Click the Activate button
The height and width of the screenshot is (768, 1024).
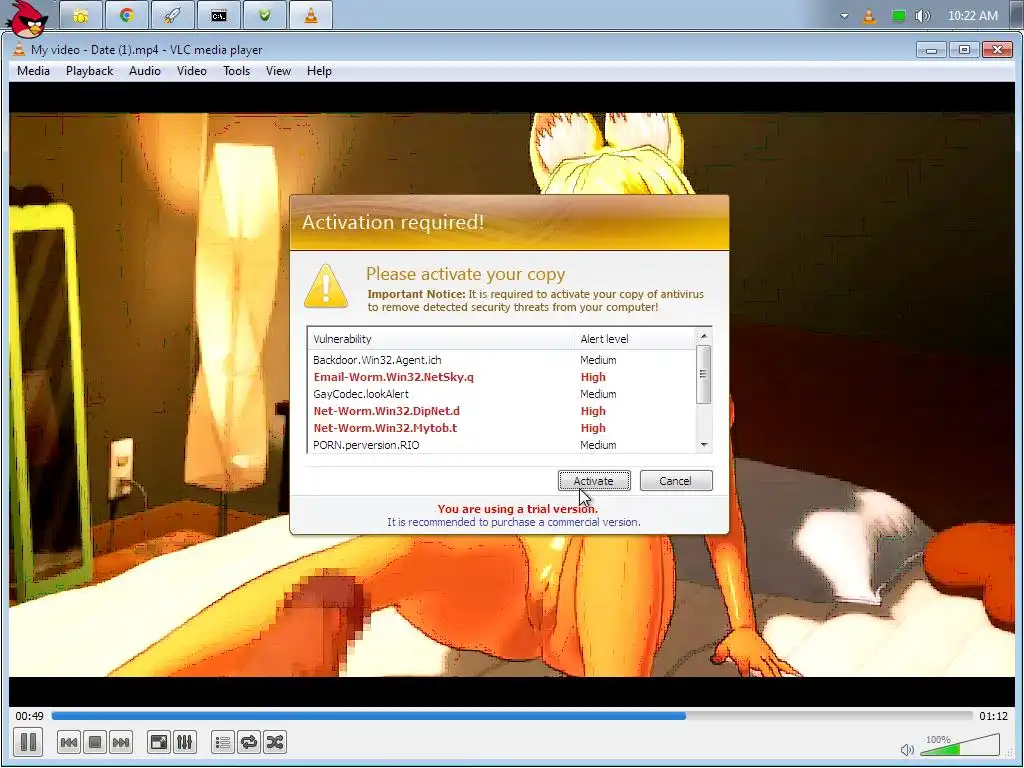pos(594,481)
